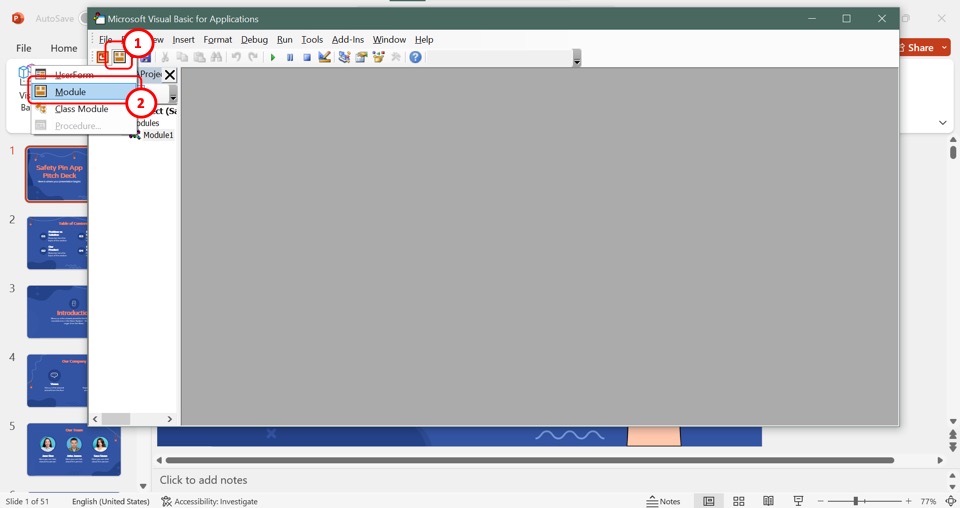Open the Insert menu in VBA editor

click(x=183, y=40)
